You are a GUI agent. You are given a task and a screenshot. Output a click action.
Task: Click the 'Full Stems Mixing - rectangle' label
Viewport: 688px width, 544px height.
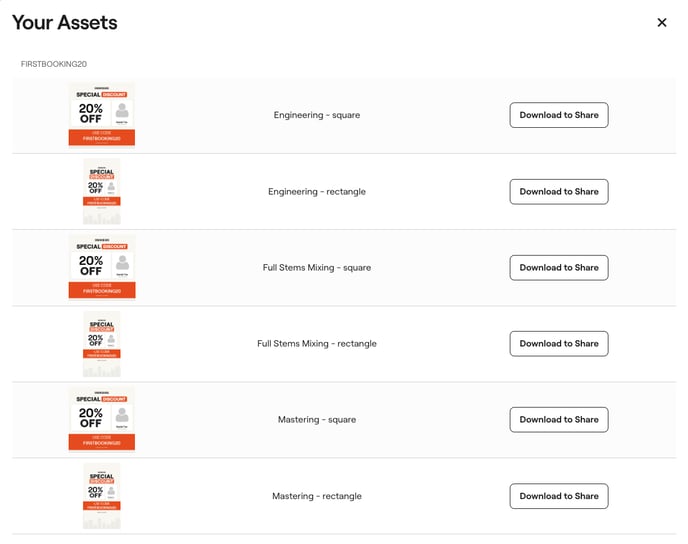click(317, 343)
